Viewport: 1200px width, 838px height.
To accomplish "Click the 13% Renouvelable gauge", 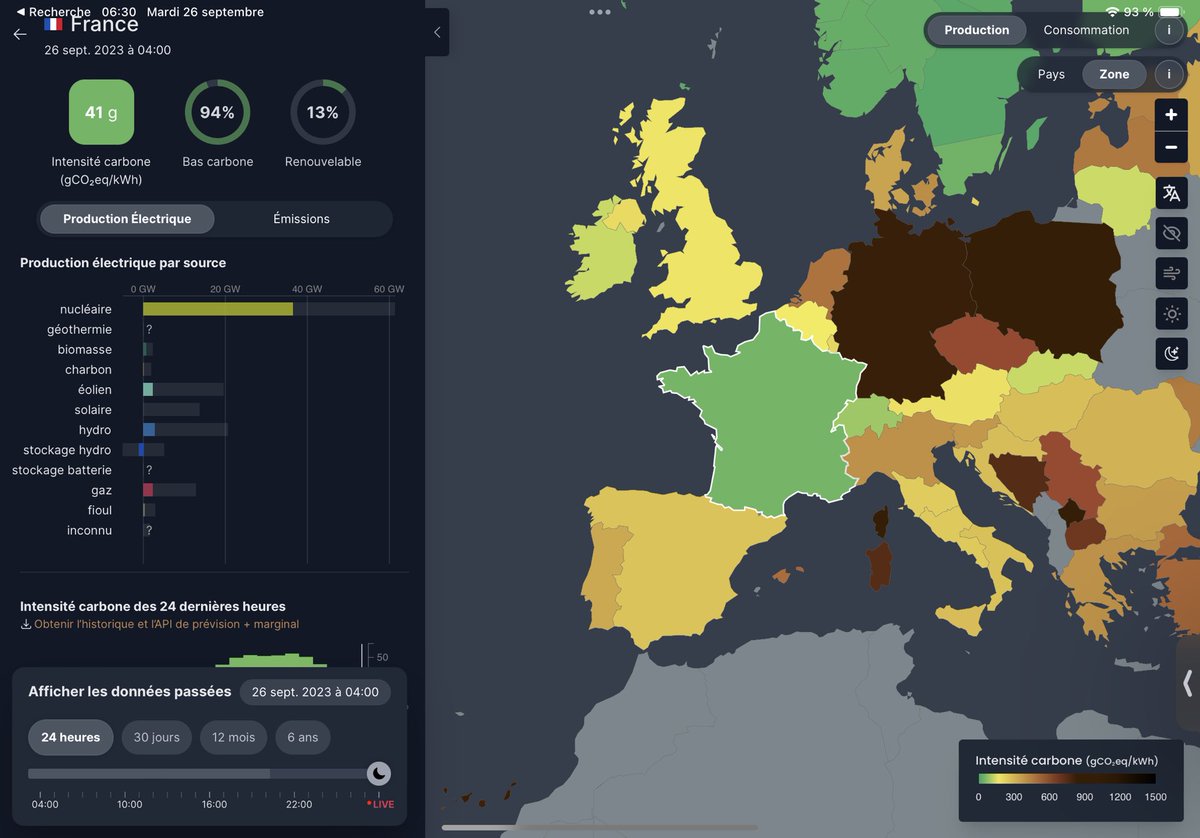I will click(323, 112).
